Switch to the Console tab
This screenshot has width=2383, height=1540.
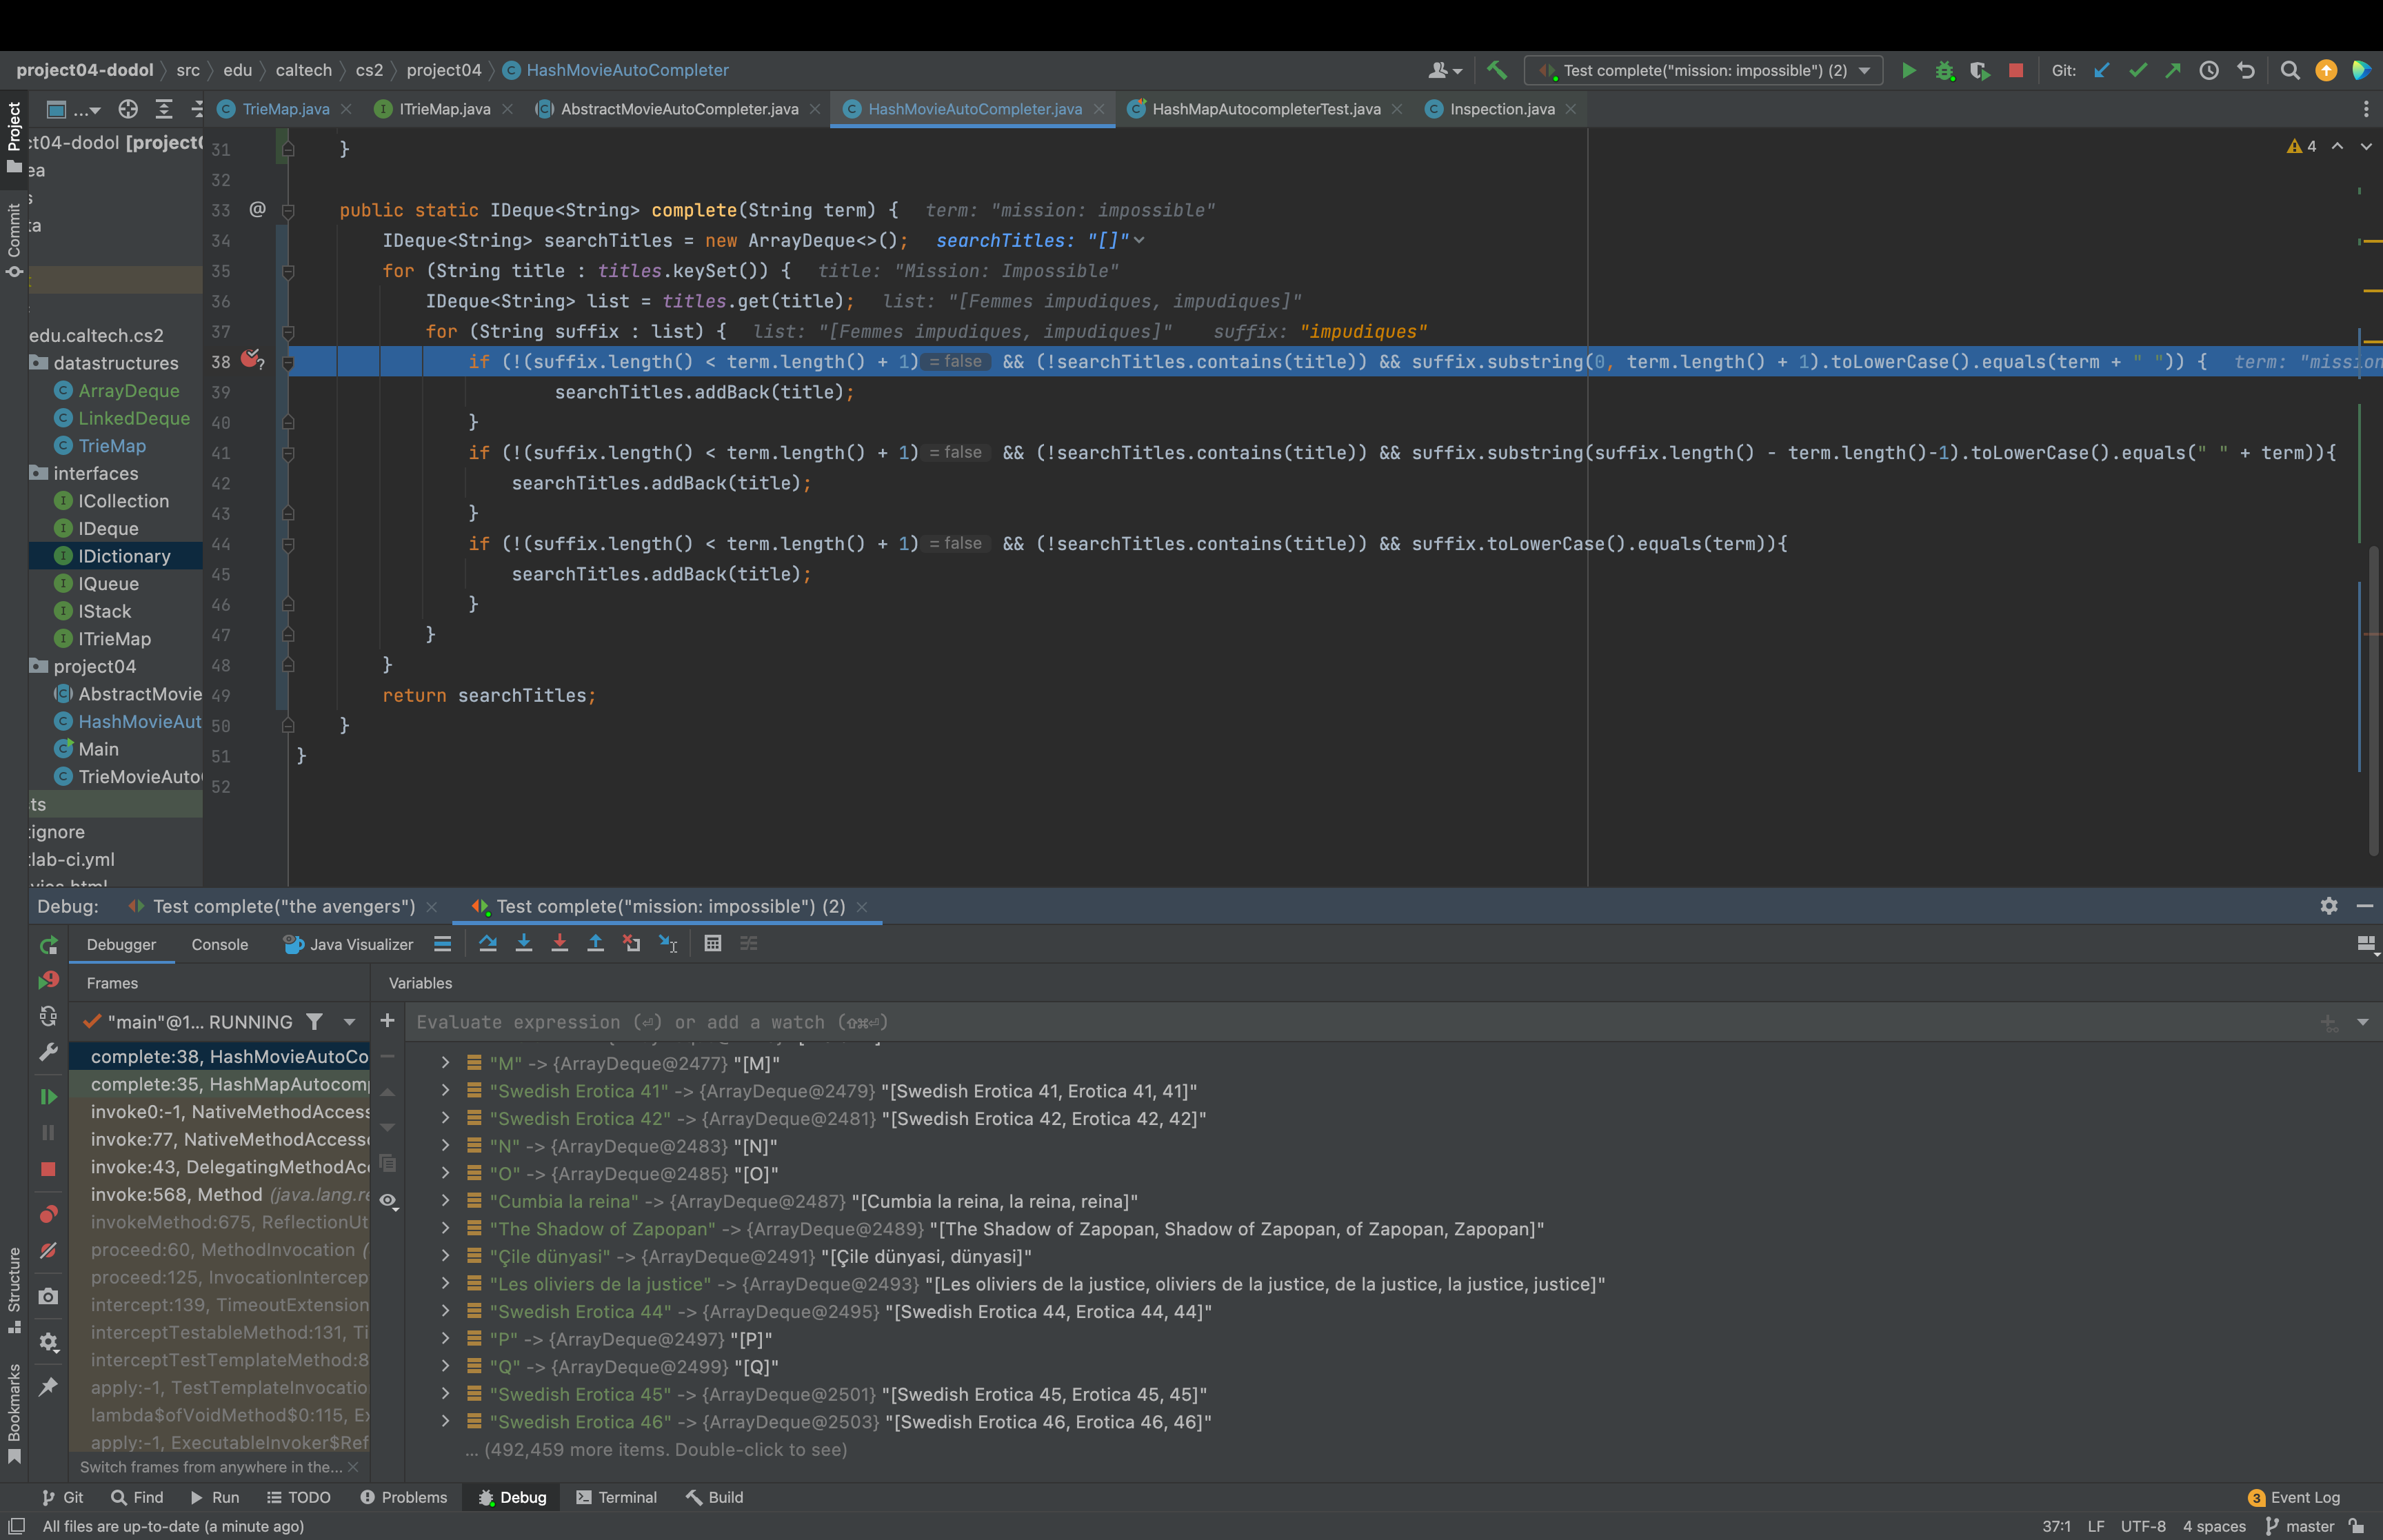219,944
